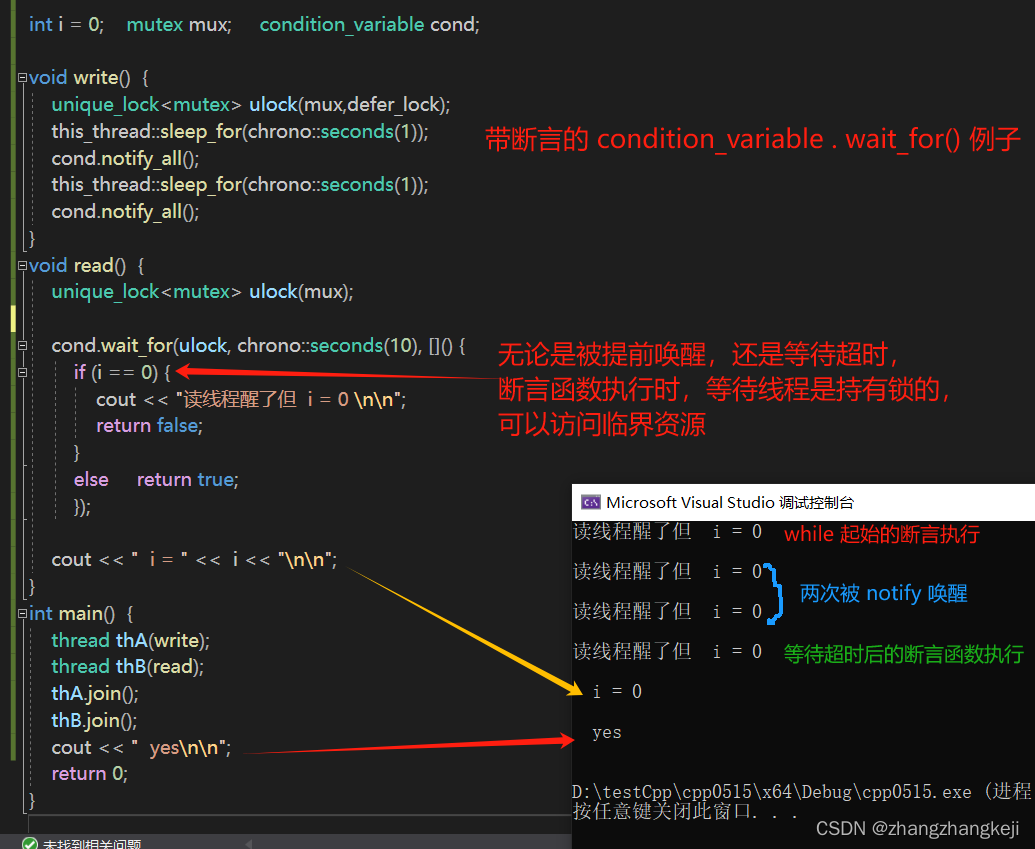Collapse the void read() function block

pos(22,265)
